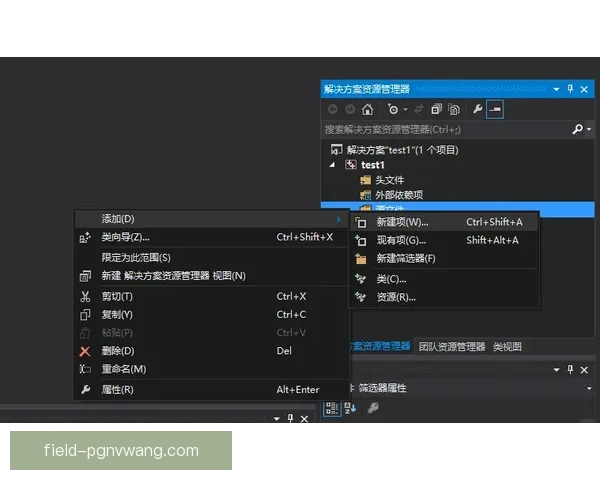The image size is (600, 480).
Task: Choose 重命名(M) from context menu
Action: 211,369
